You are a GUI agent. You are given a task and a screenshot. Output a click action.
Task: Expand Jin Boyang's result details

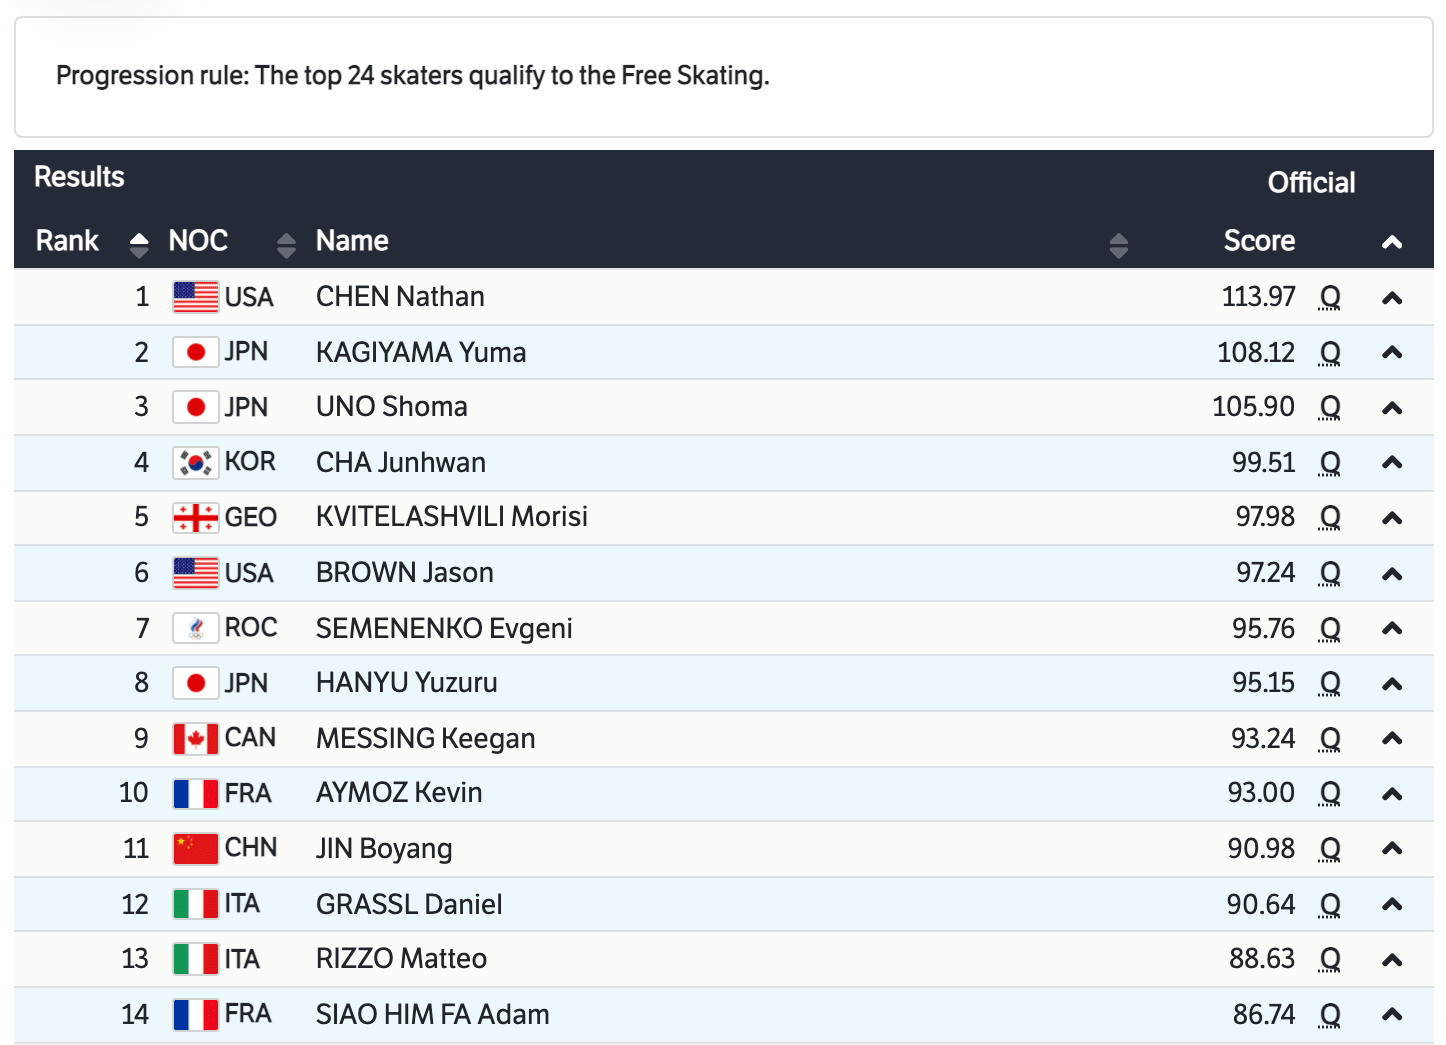tap(1391, 849)
